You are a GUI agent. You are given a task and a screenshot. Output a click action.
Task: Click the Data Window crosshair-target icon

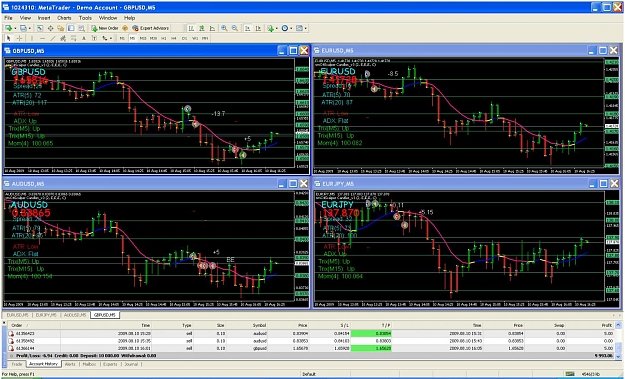(x=50, y=28)
